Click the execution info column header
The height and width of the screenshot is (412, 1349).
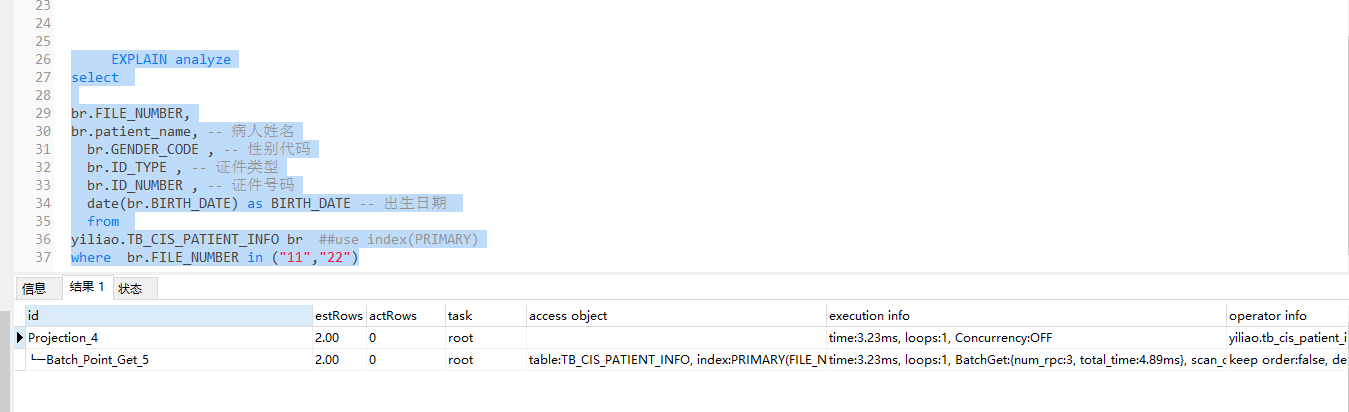pos(869,315)
